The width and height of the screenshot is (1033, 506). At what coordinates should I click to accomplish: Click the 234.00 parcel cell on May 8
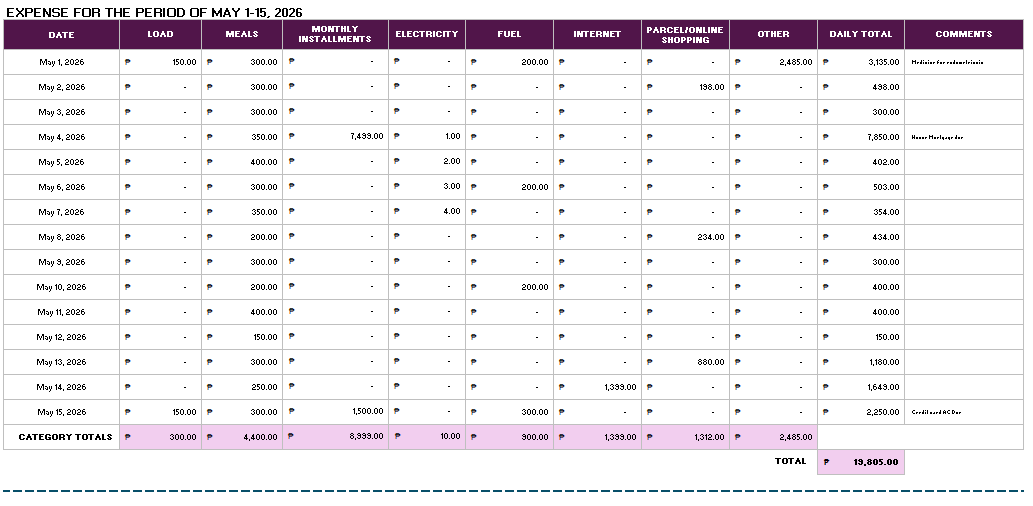coord(685,237)
